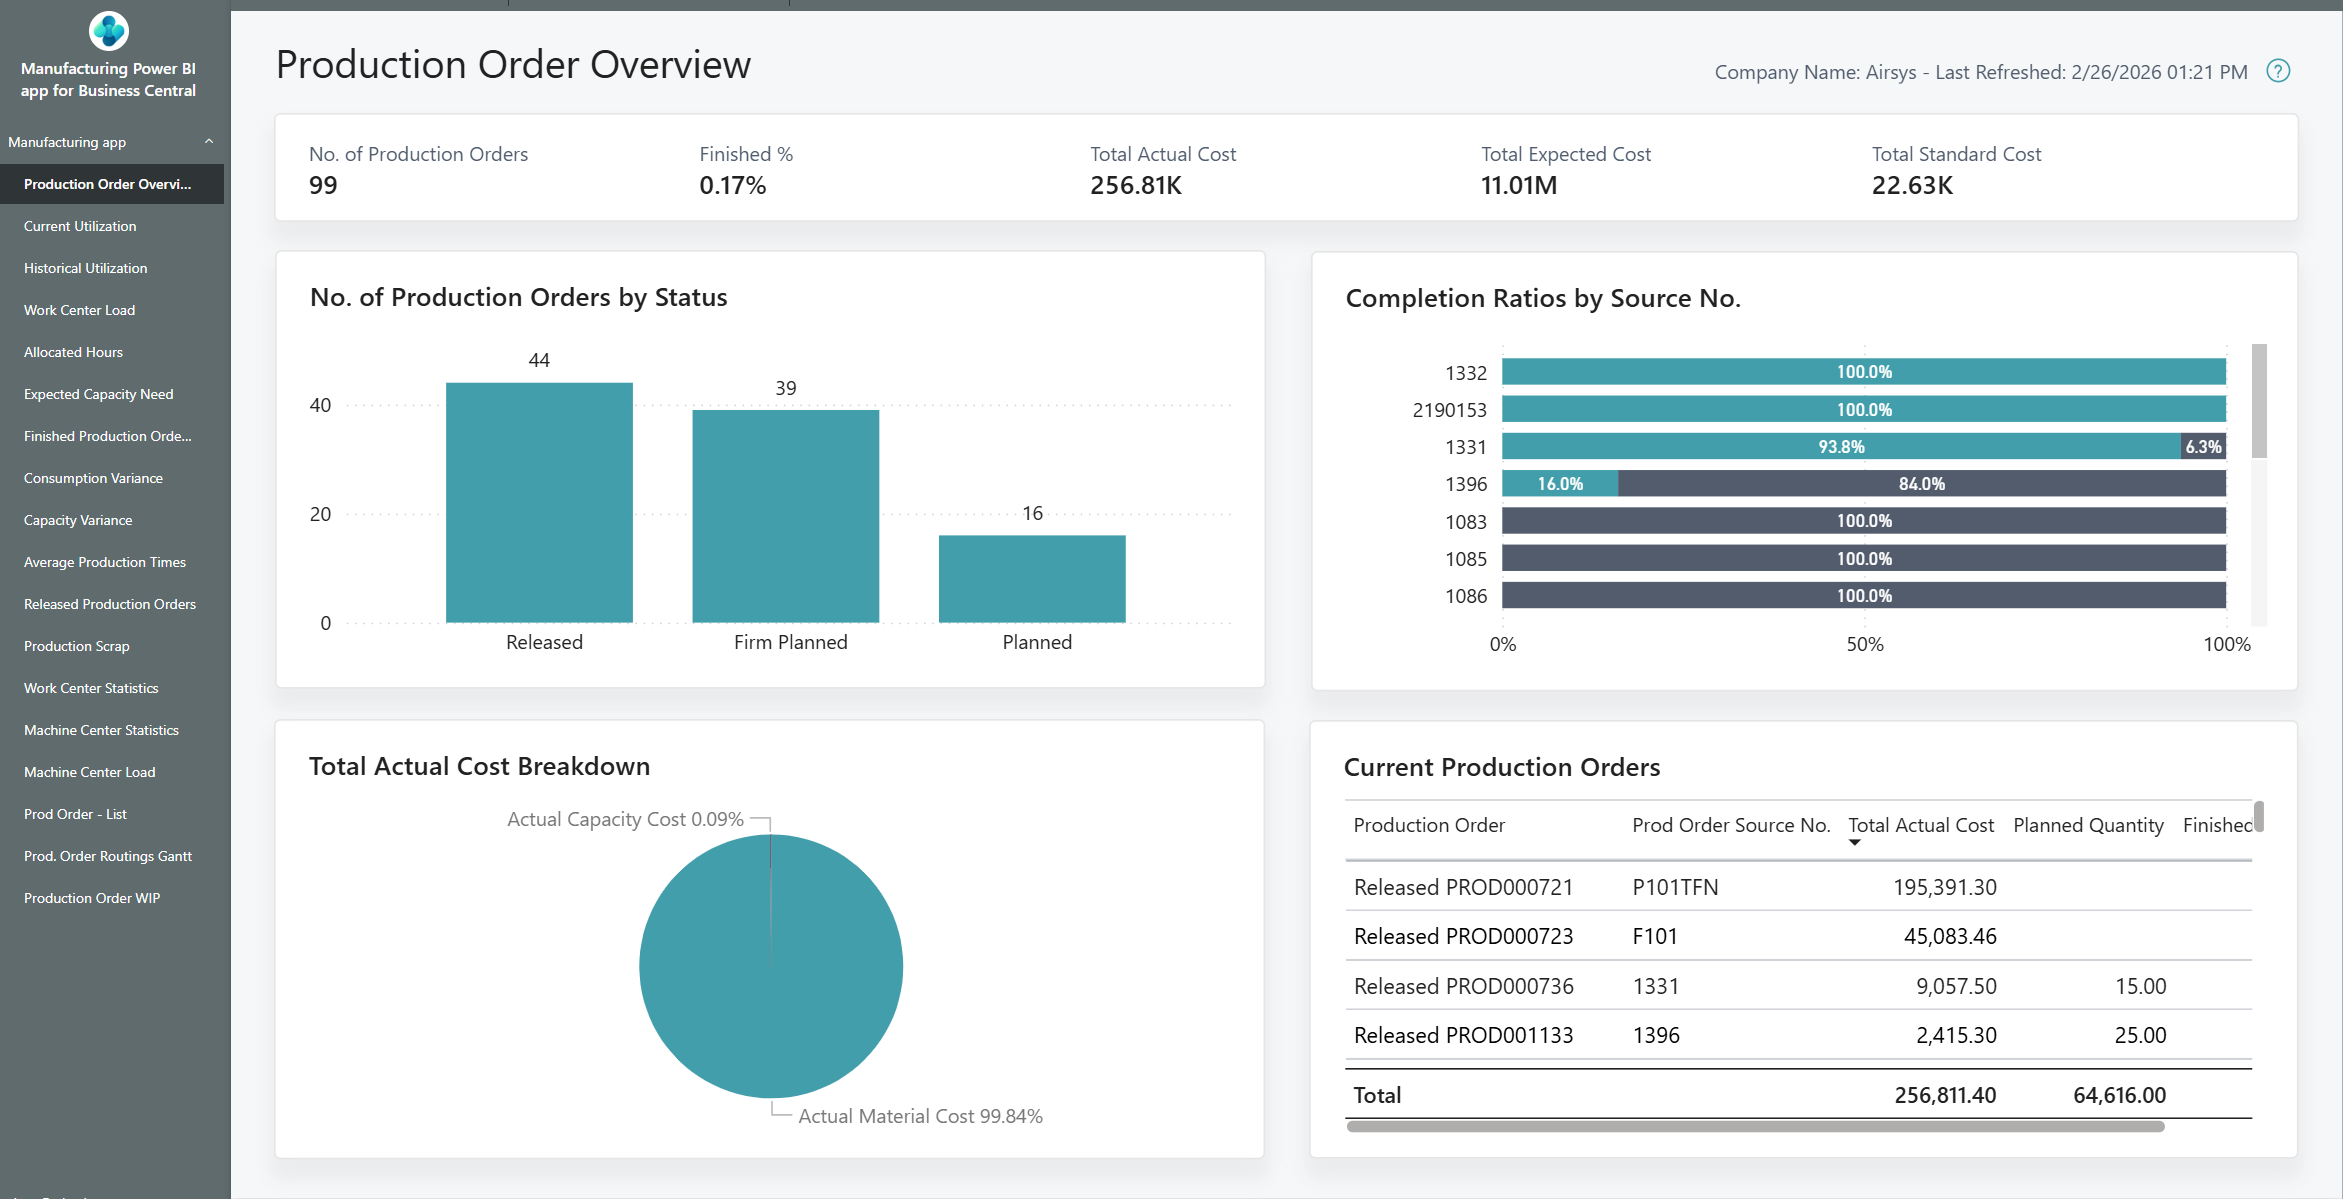View the Allocated Hours page

[x=72, y=352]
